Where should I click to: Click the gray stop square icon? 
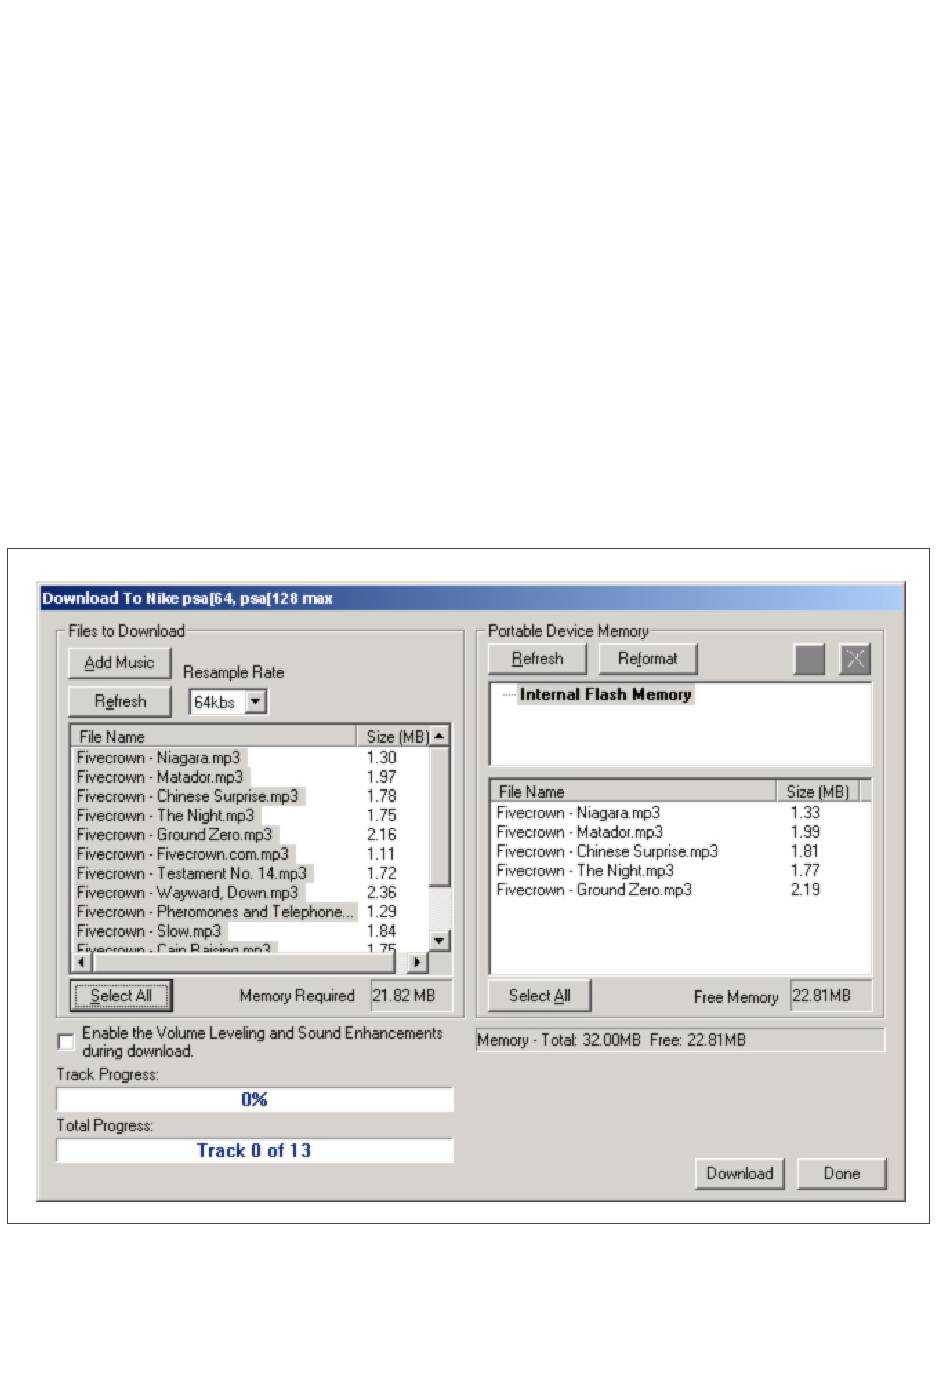809,659
